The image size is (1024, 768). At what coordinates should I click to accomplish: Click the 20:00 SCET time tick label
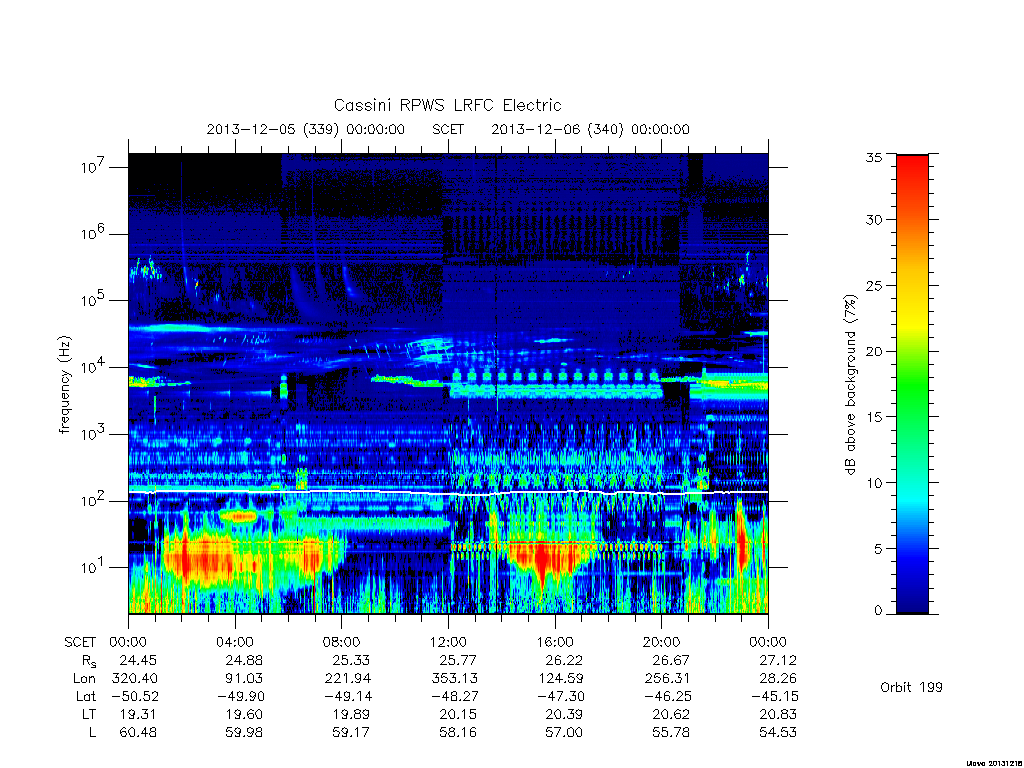pos(662,642)
